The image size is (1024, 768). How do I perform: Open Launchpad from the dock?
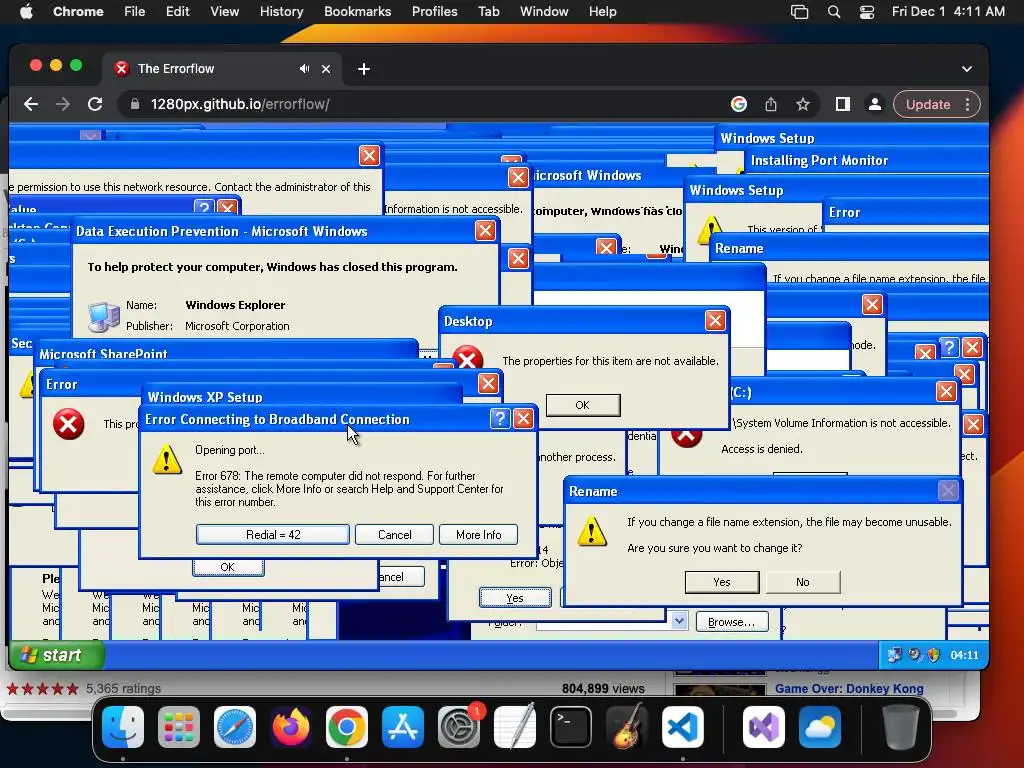click(x=178, y=727)
